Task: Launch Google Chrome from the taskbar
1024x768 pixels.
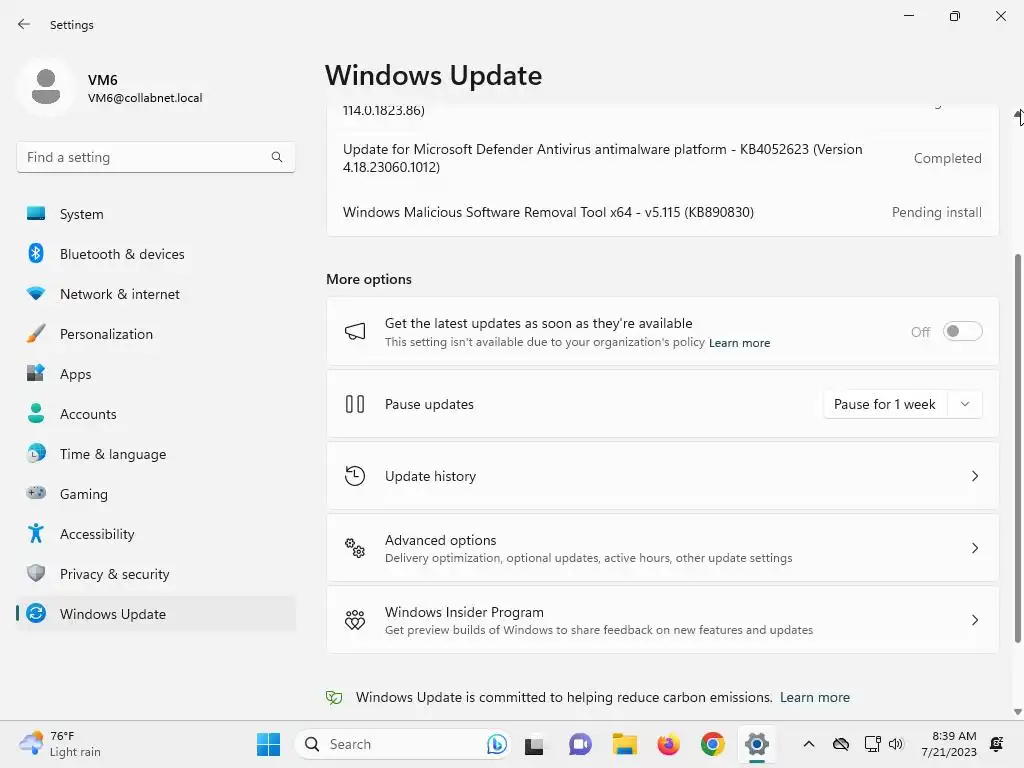Action: tap(712, 744)
